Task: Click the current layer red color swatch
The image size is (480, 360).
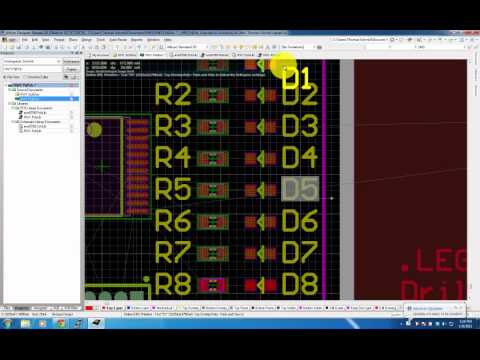Action: click(x=89, y=308)
